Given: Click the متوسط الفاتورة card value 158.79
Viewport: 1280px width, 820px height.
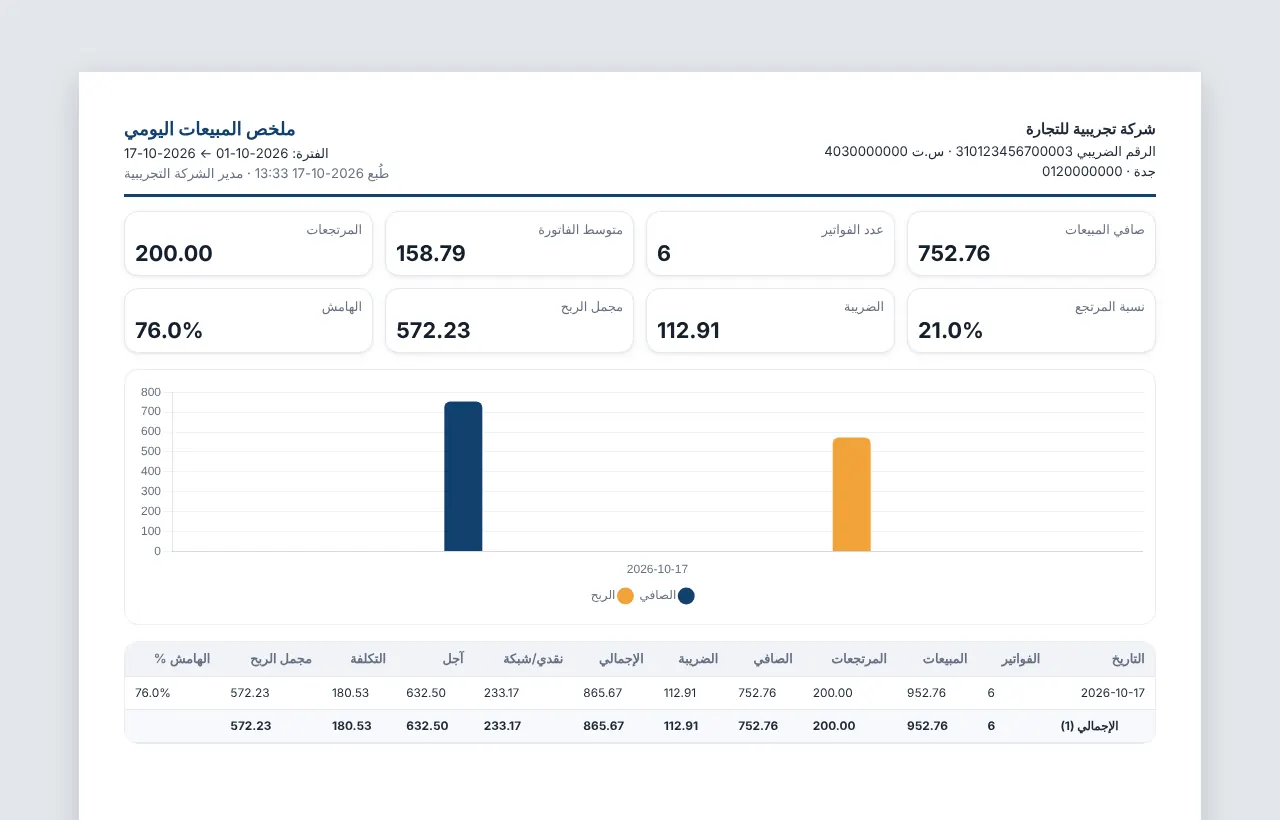Looking at the screenshot, I should 431,253.
